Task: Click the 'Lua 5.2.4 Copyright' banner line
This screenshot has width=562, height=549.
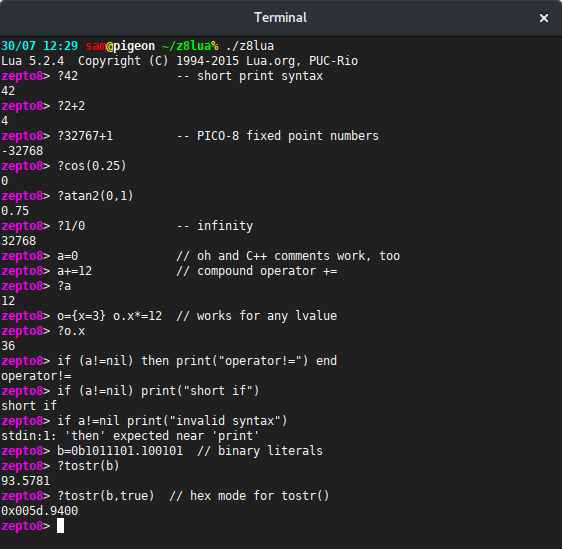Action: [x=179, y=61]
